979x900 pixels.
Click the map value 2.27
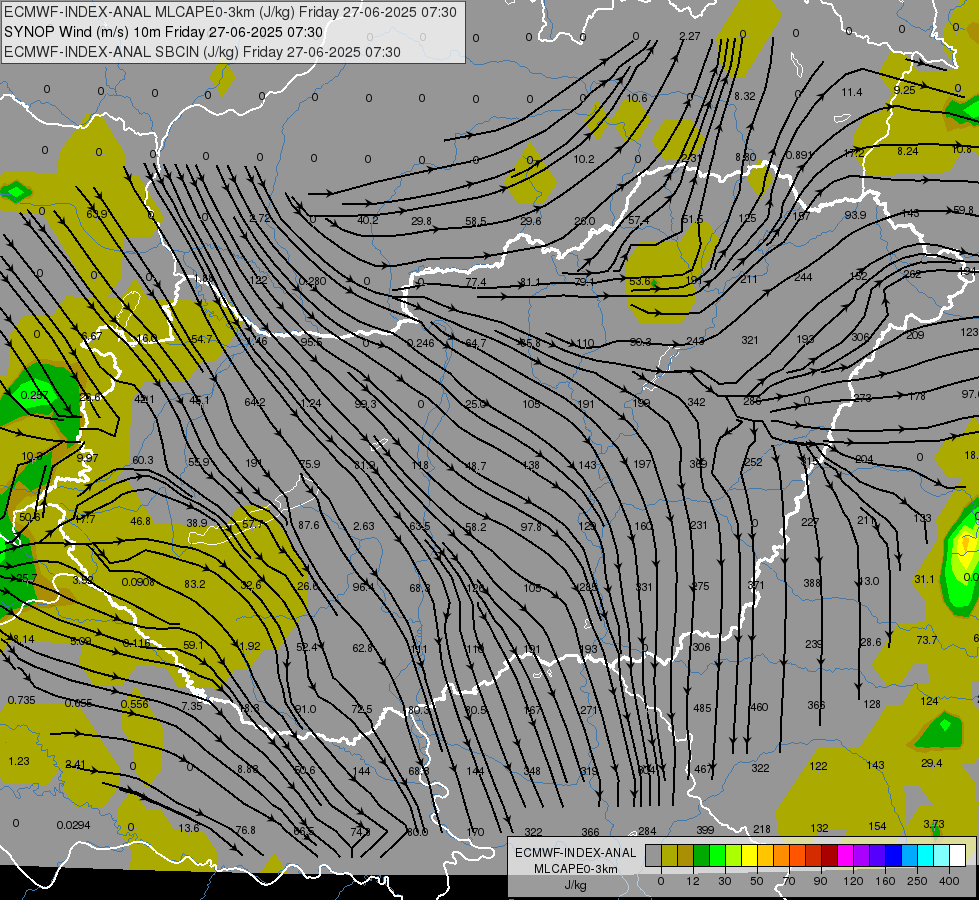[689, 36]
